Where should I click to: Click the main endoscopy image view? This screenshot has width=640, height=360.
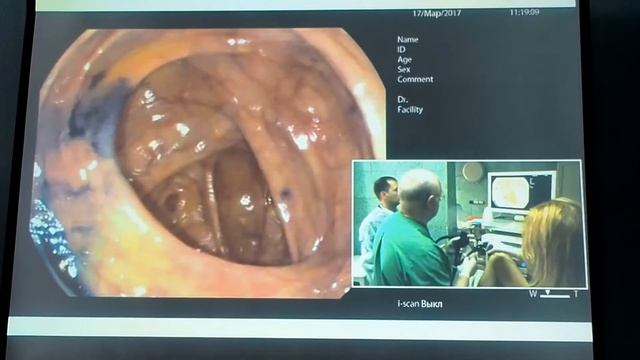point(208,162)
